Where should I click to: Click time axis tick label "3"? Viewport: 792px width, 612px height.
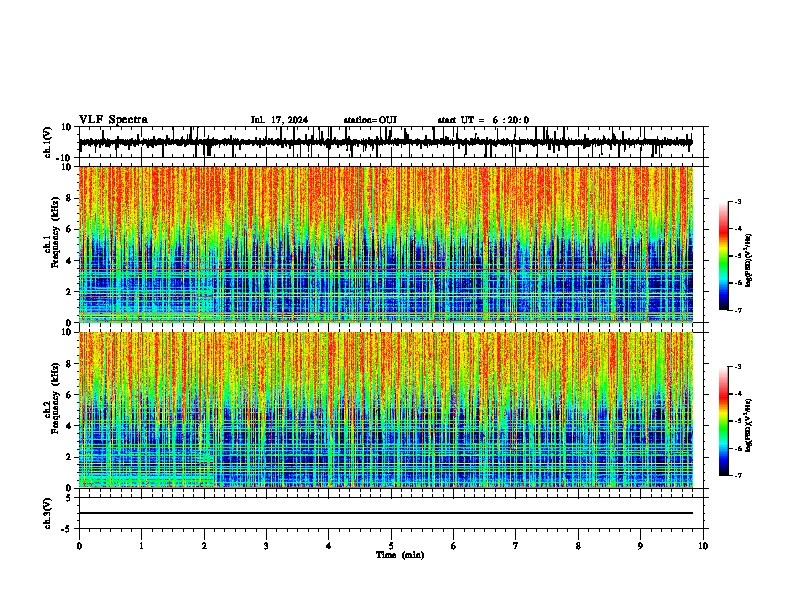(x=266, y=546)
